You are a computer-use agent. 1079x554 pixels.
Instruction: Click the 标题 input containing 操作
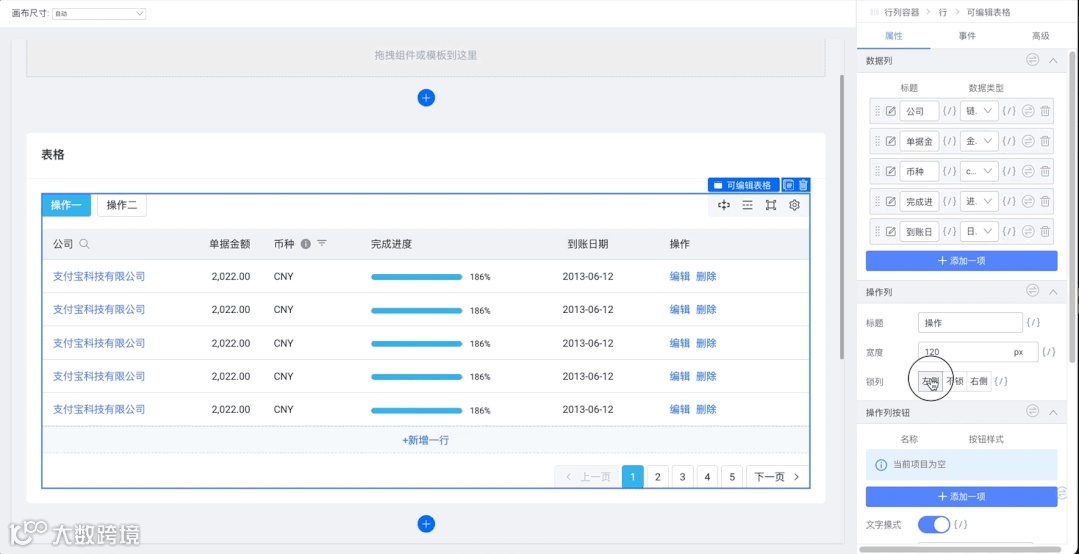(x=970, y=322)
